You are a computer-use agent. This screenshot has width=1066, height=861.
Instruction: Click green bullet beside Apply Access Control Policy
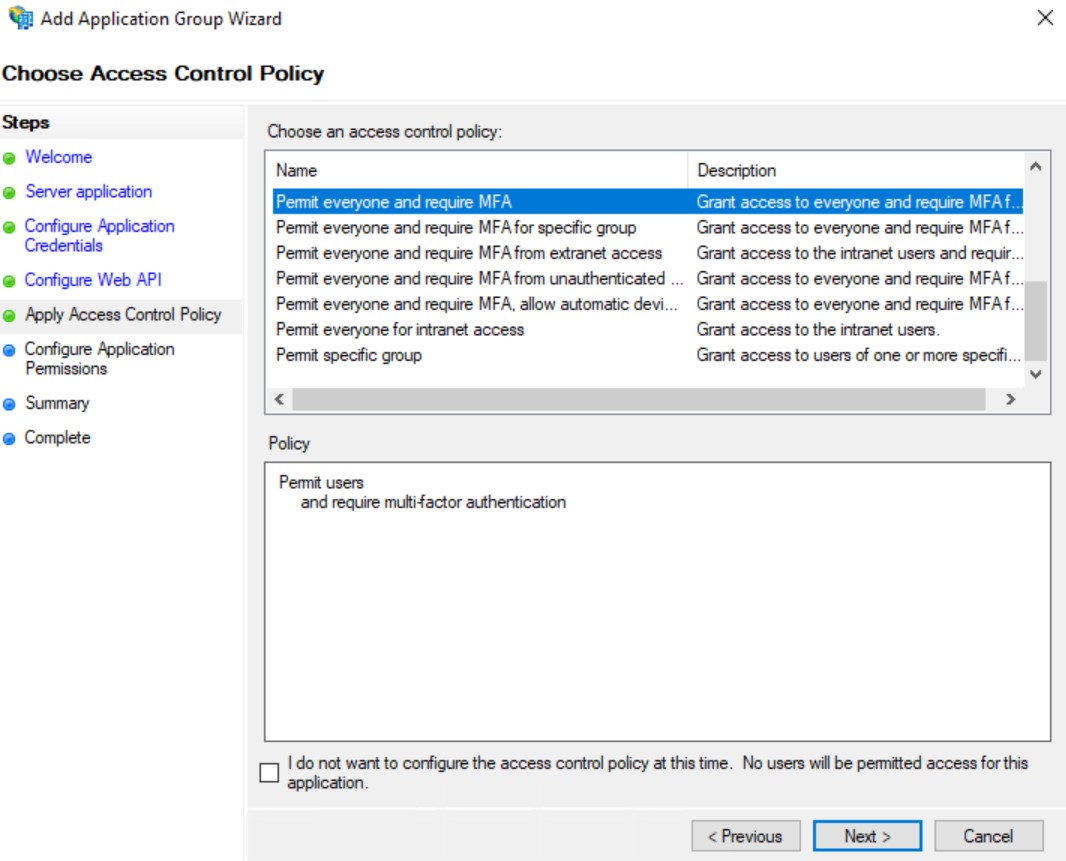coord(9,316)
